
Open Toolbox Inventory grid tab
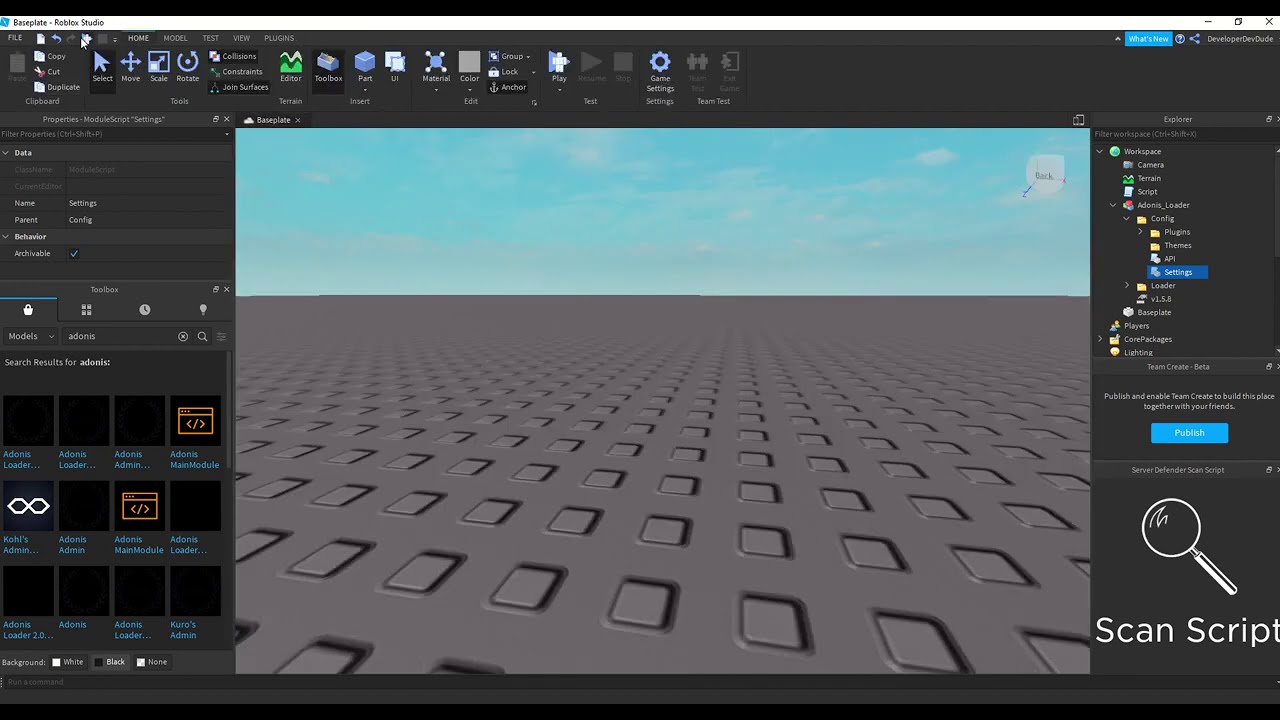(x=86, y=310)
